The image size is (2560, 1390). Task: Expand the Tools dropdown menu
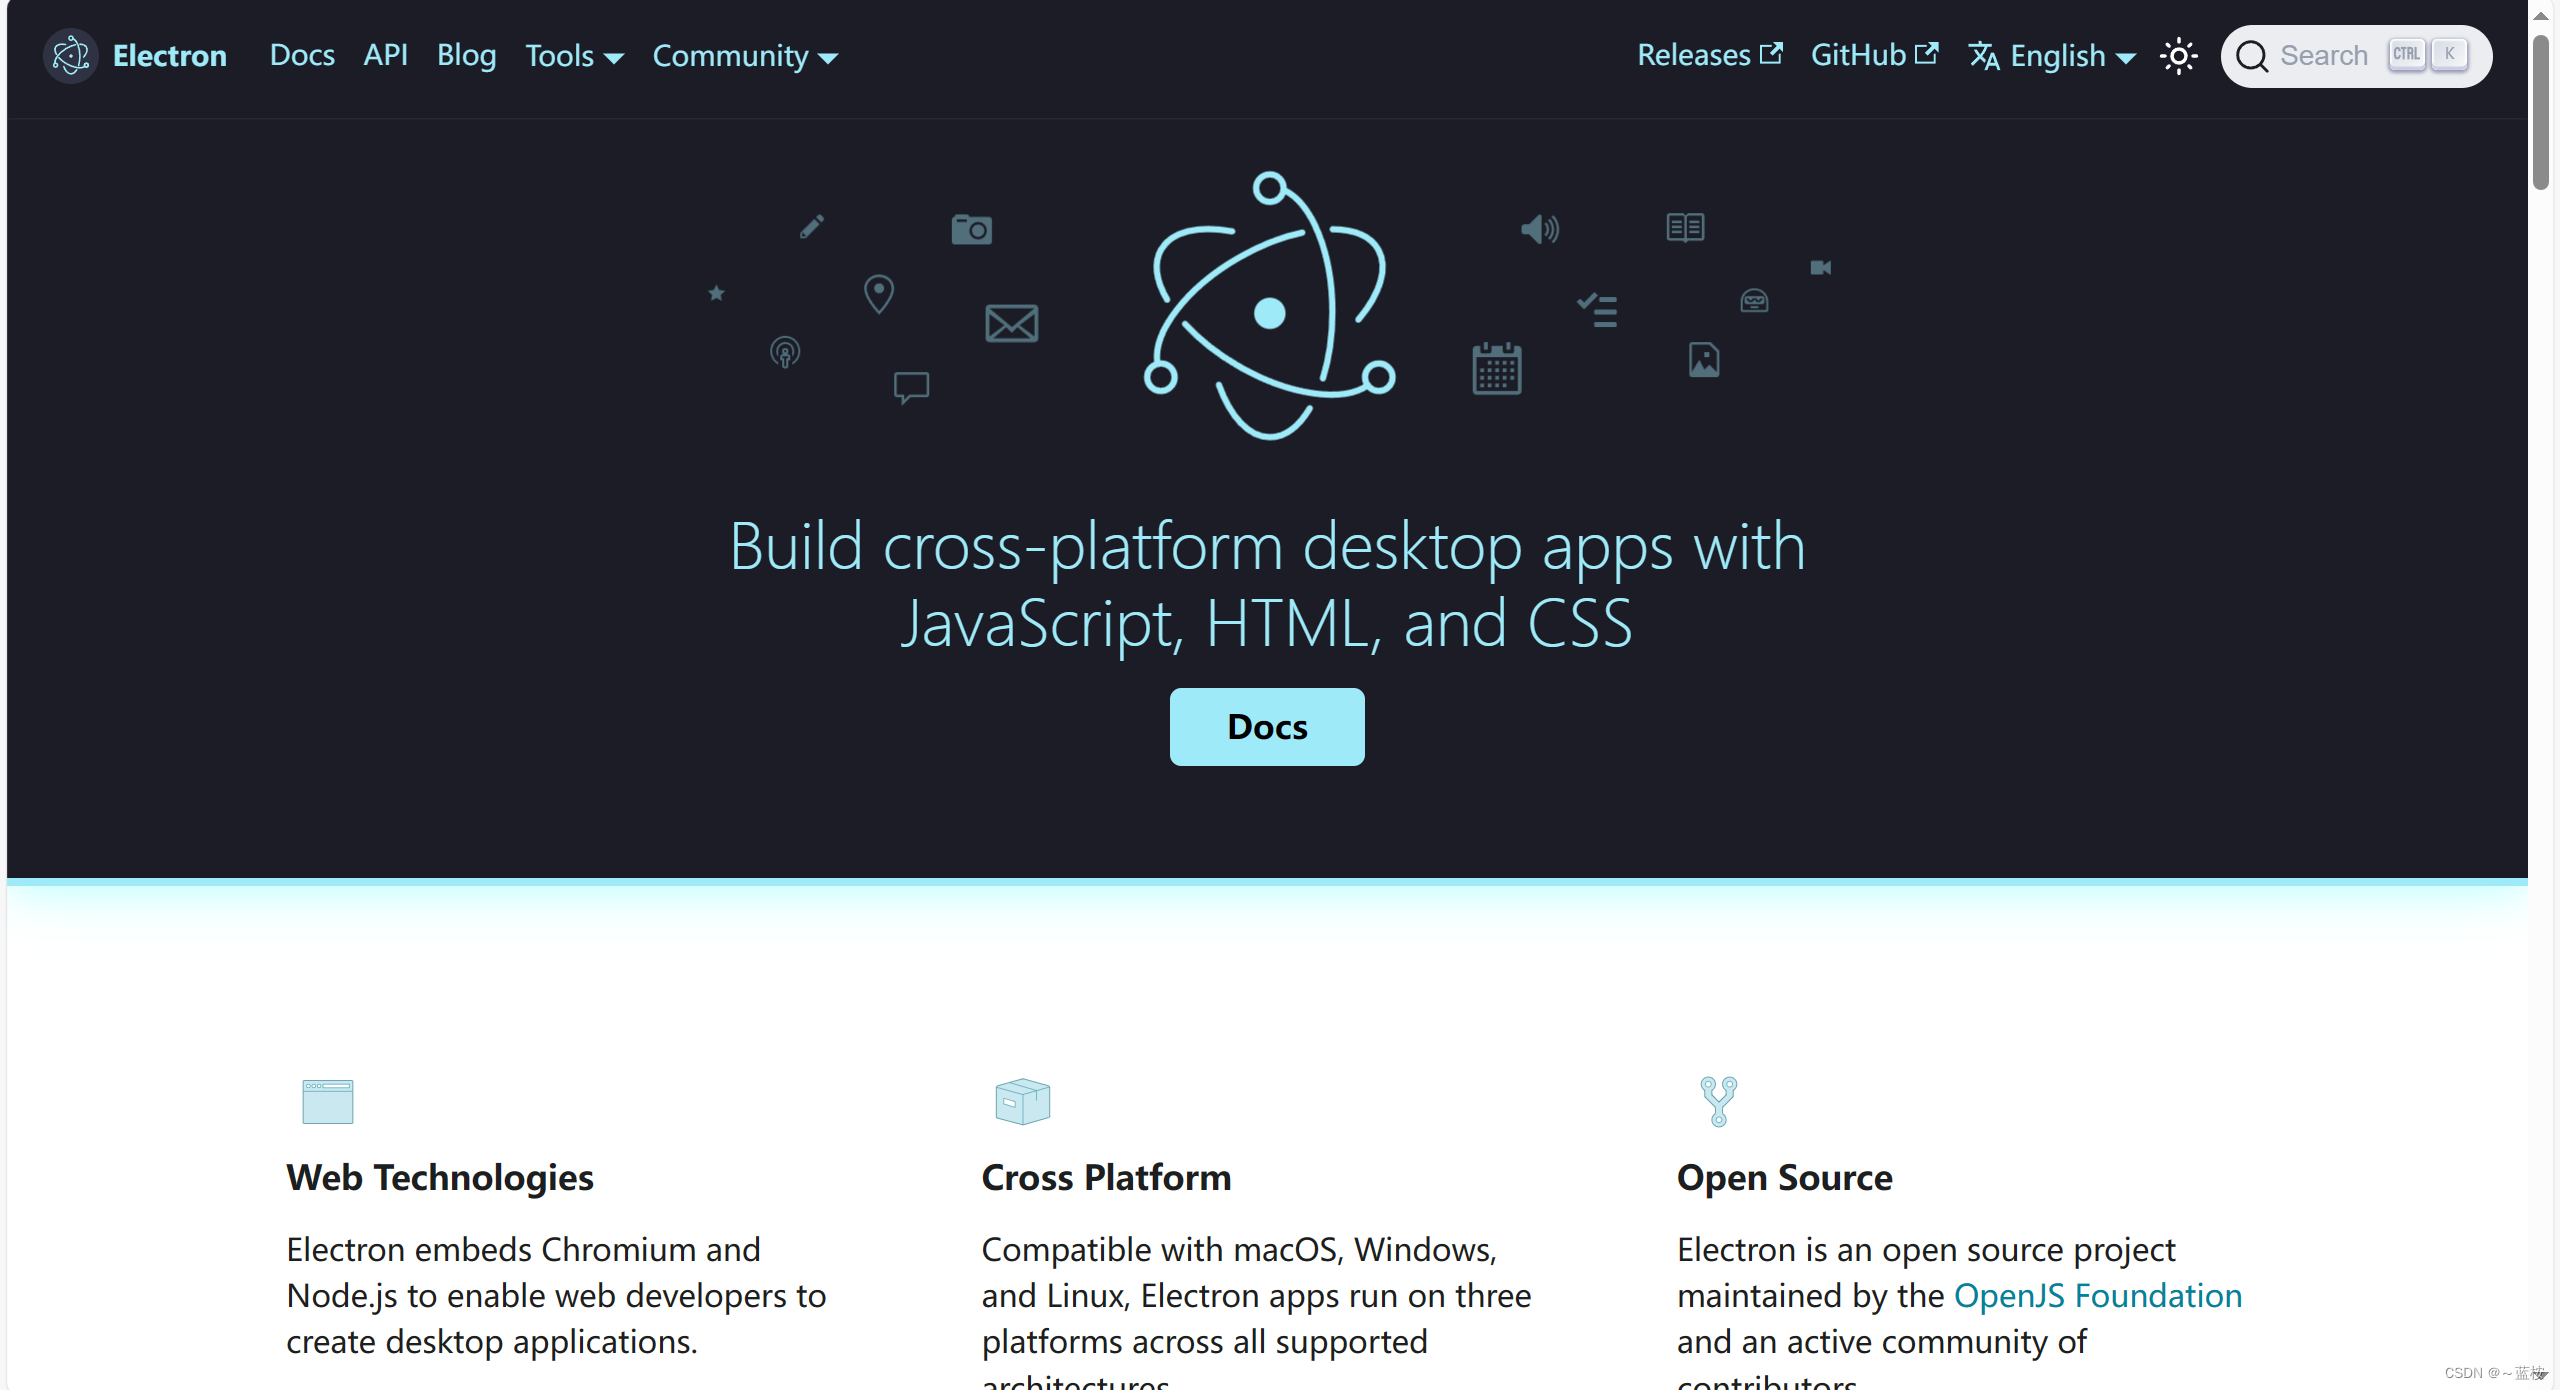click(x=575, y=56)
